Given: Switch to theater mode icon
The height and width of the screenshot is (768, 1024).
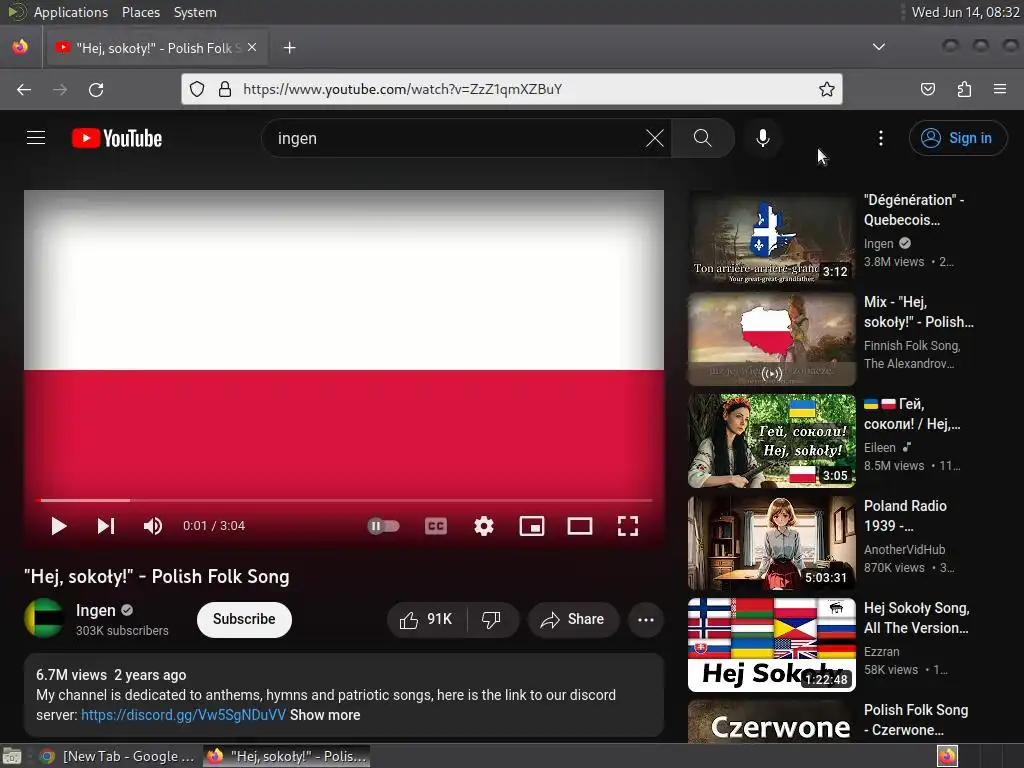Looking at the screenshot, I should pyautogui.click(x=580, y=526).
